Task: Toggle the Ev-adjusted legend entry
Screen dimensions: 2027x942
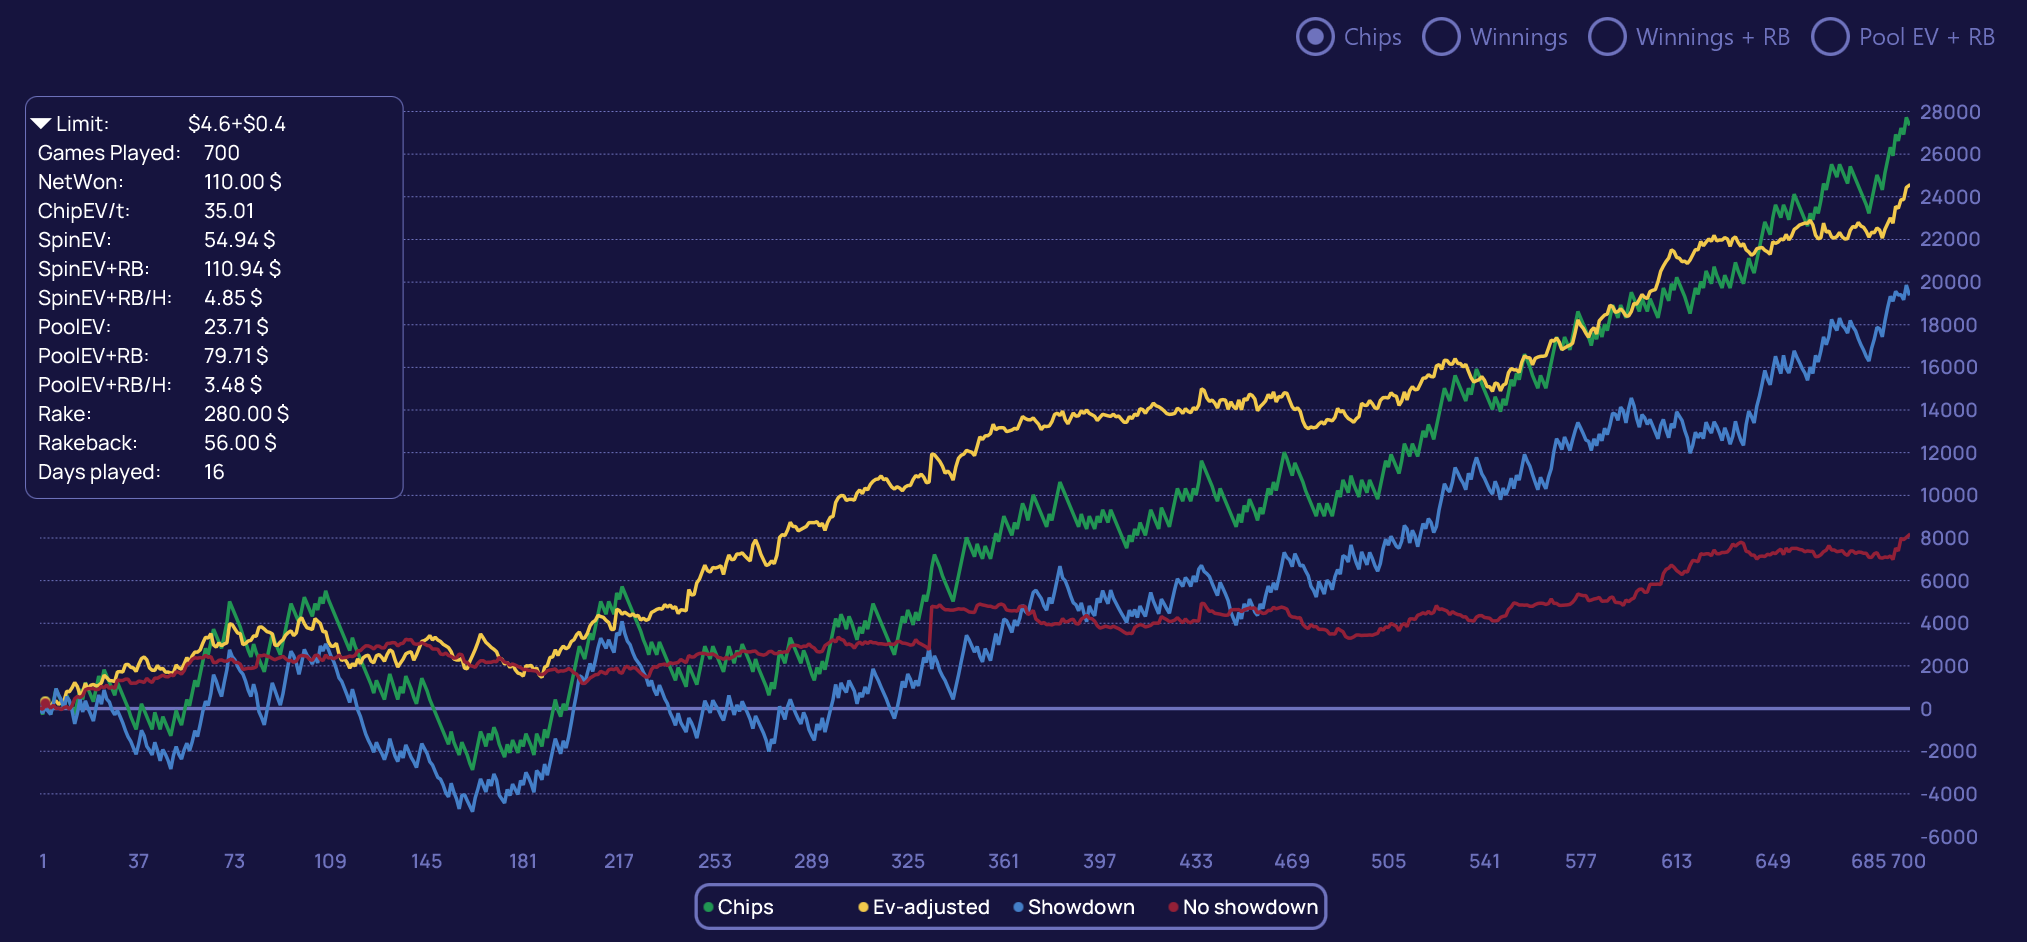Action: [x=923, y=907]
